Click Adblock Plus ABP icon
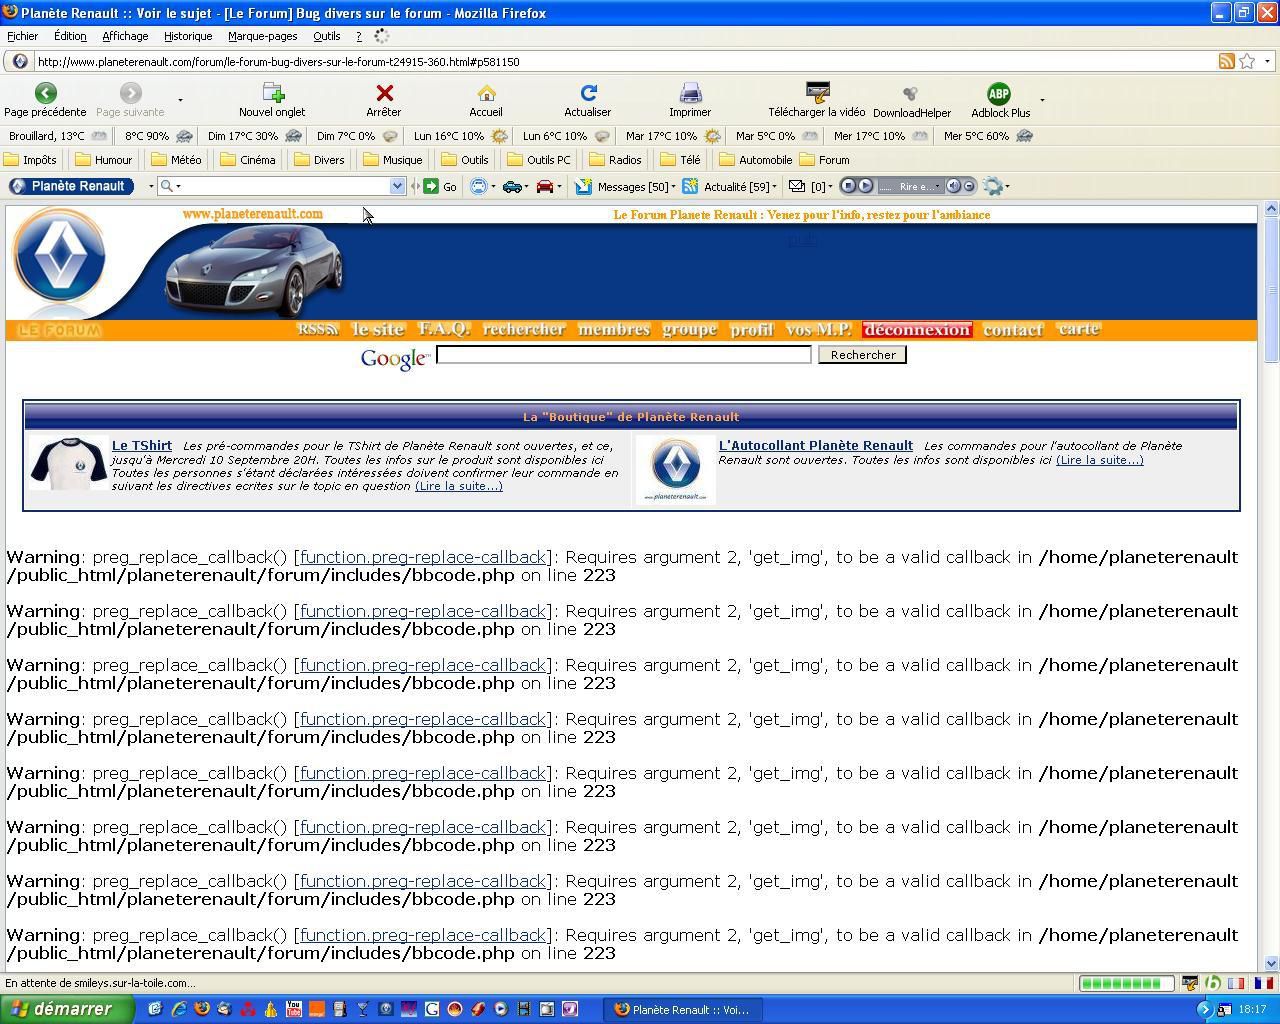 pyautogui.click(x=999, y=95)
